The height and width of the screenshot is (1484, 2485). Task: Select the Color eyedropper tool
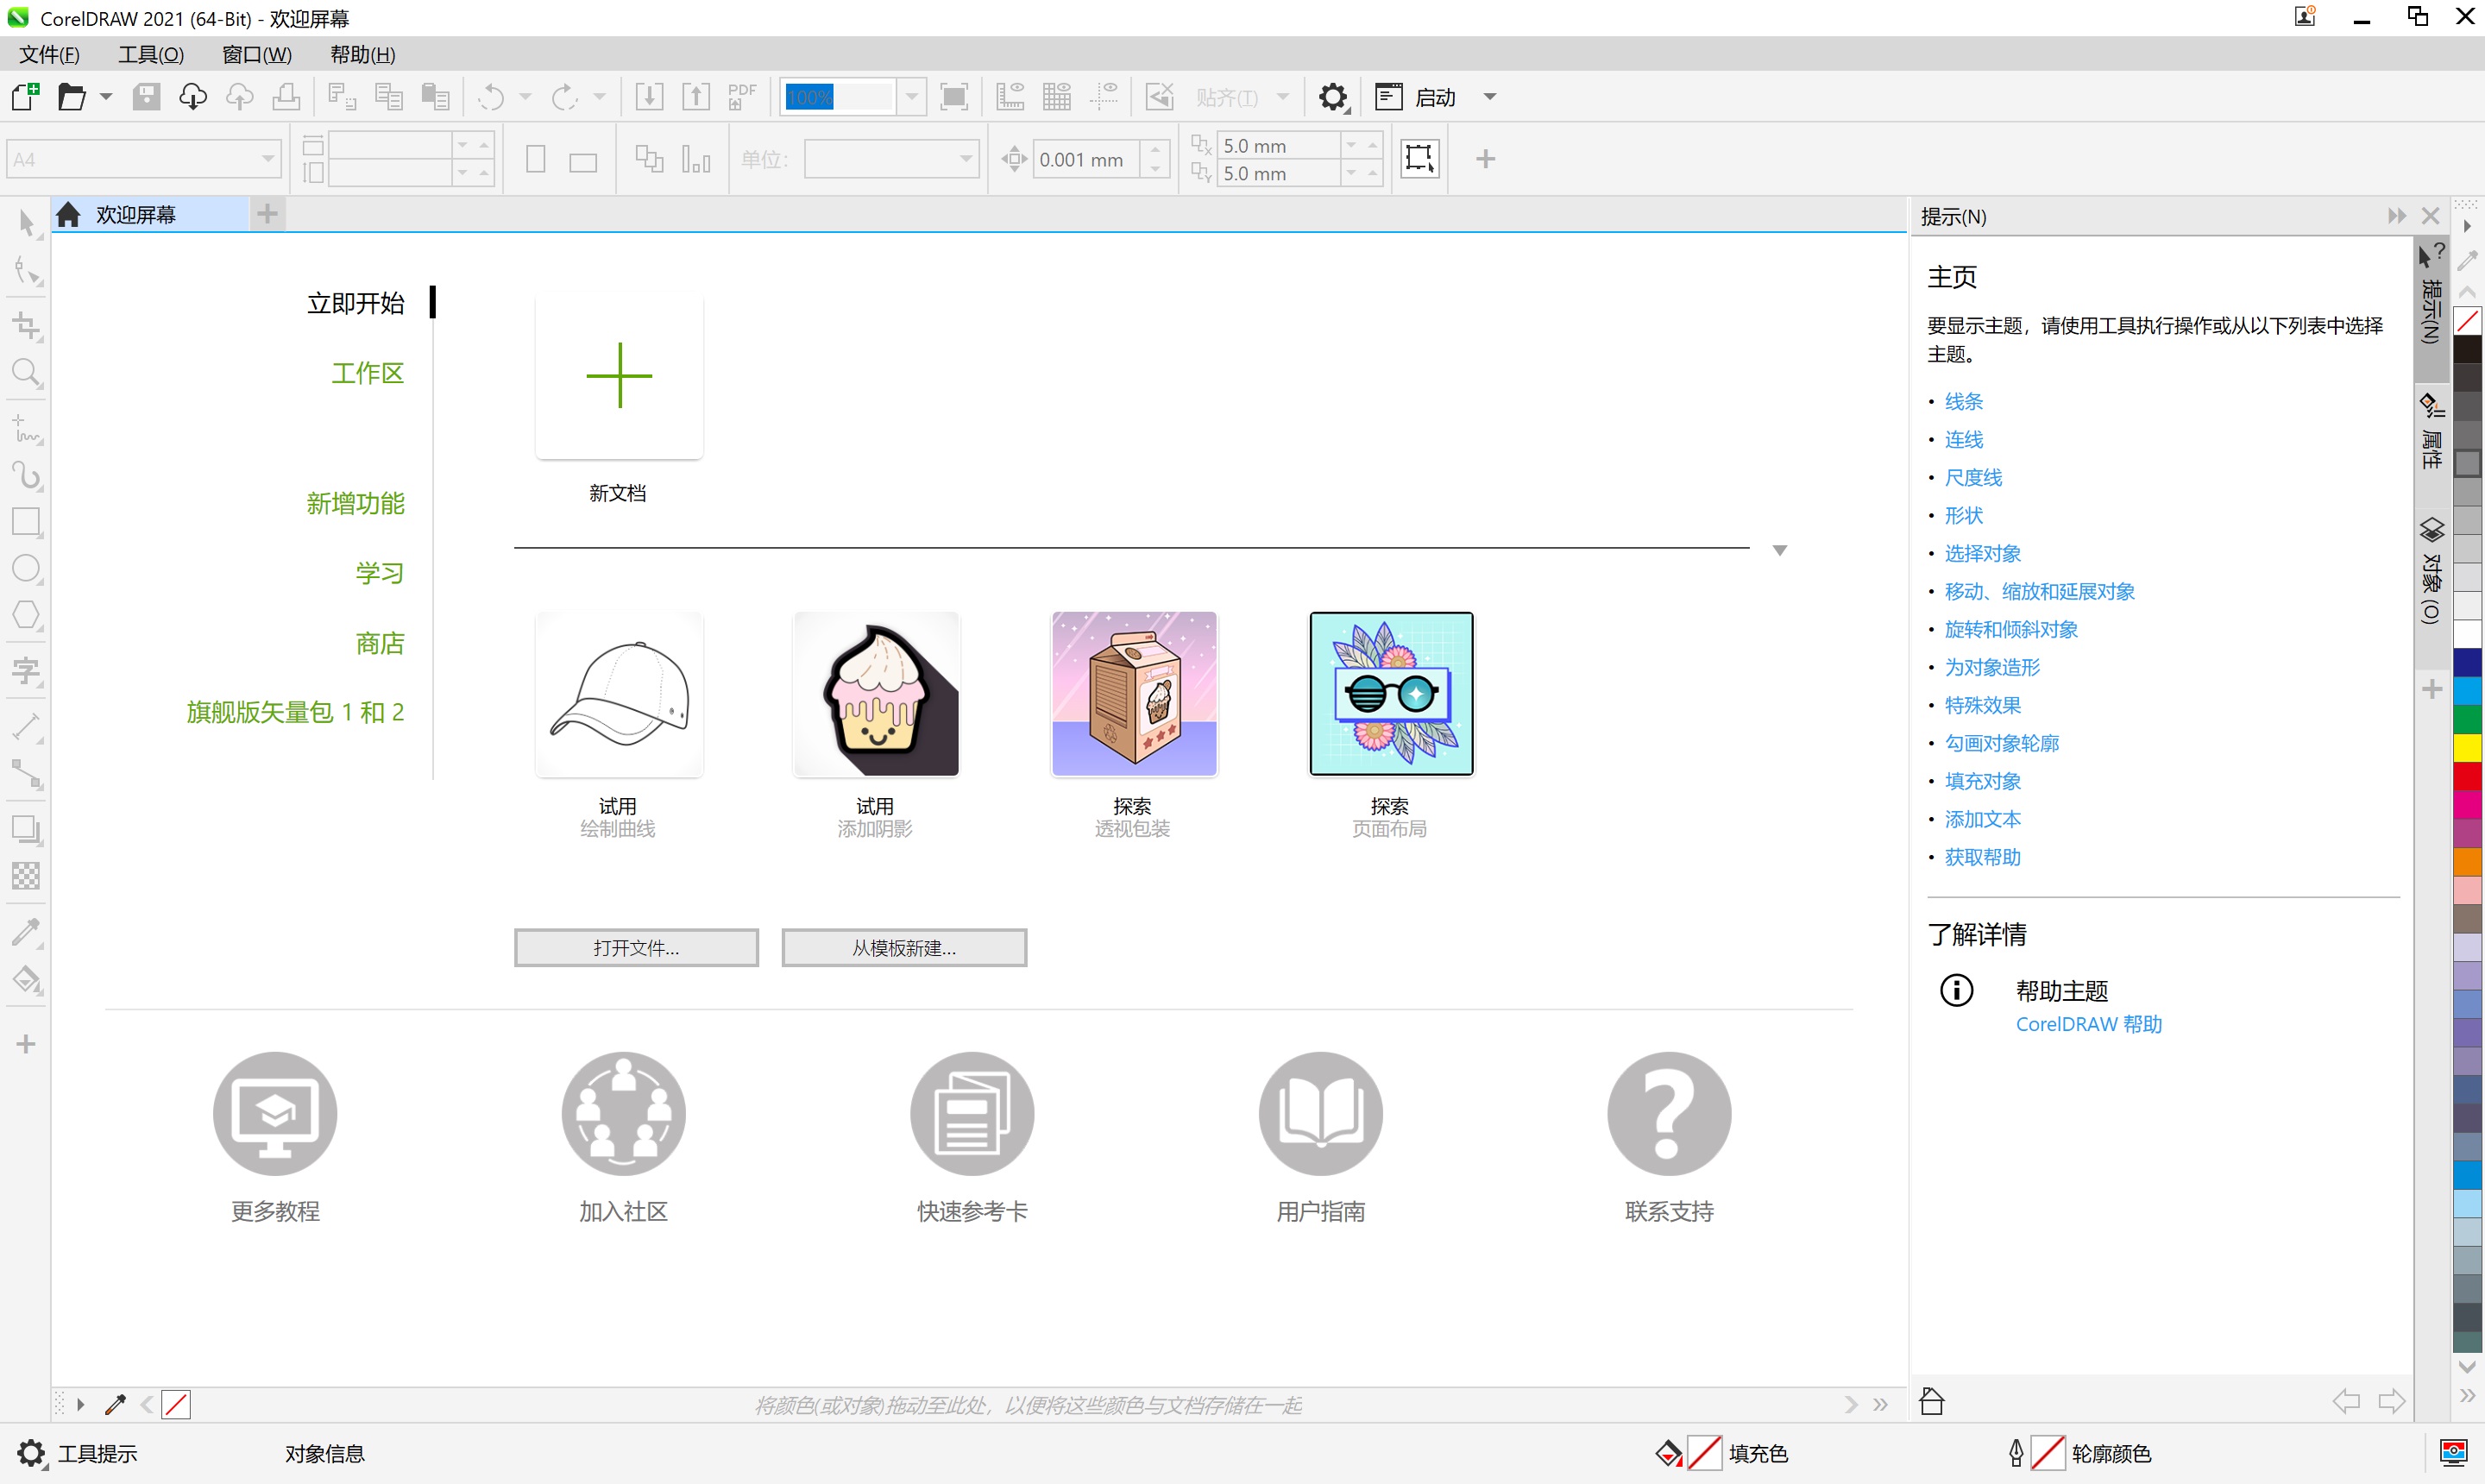[x=27, y=932]
